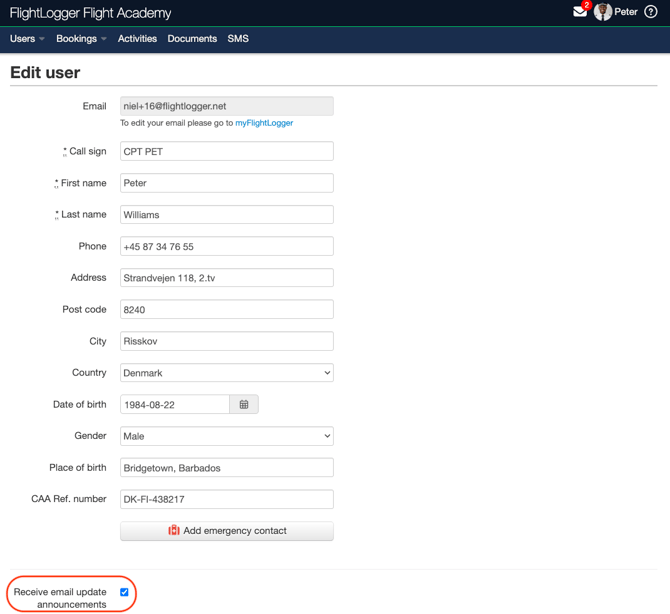Expand the Users menu dropdown
This screenshot has height=614, width=670.
[x=27, y=38]
